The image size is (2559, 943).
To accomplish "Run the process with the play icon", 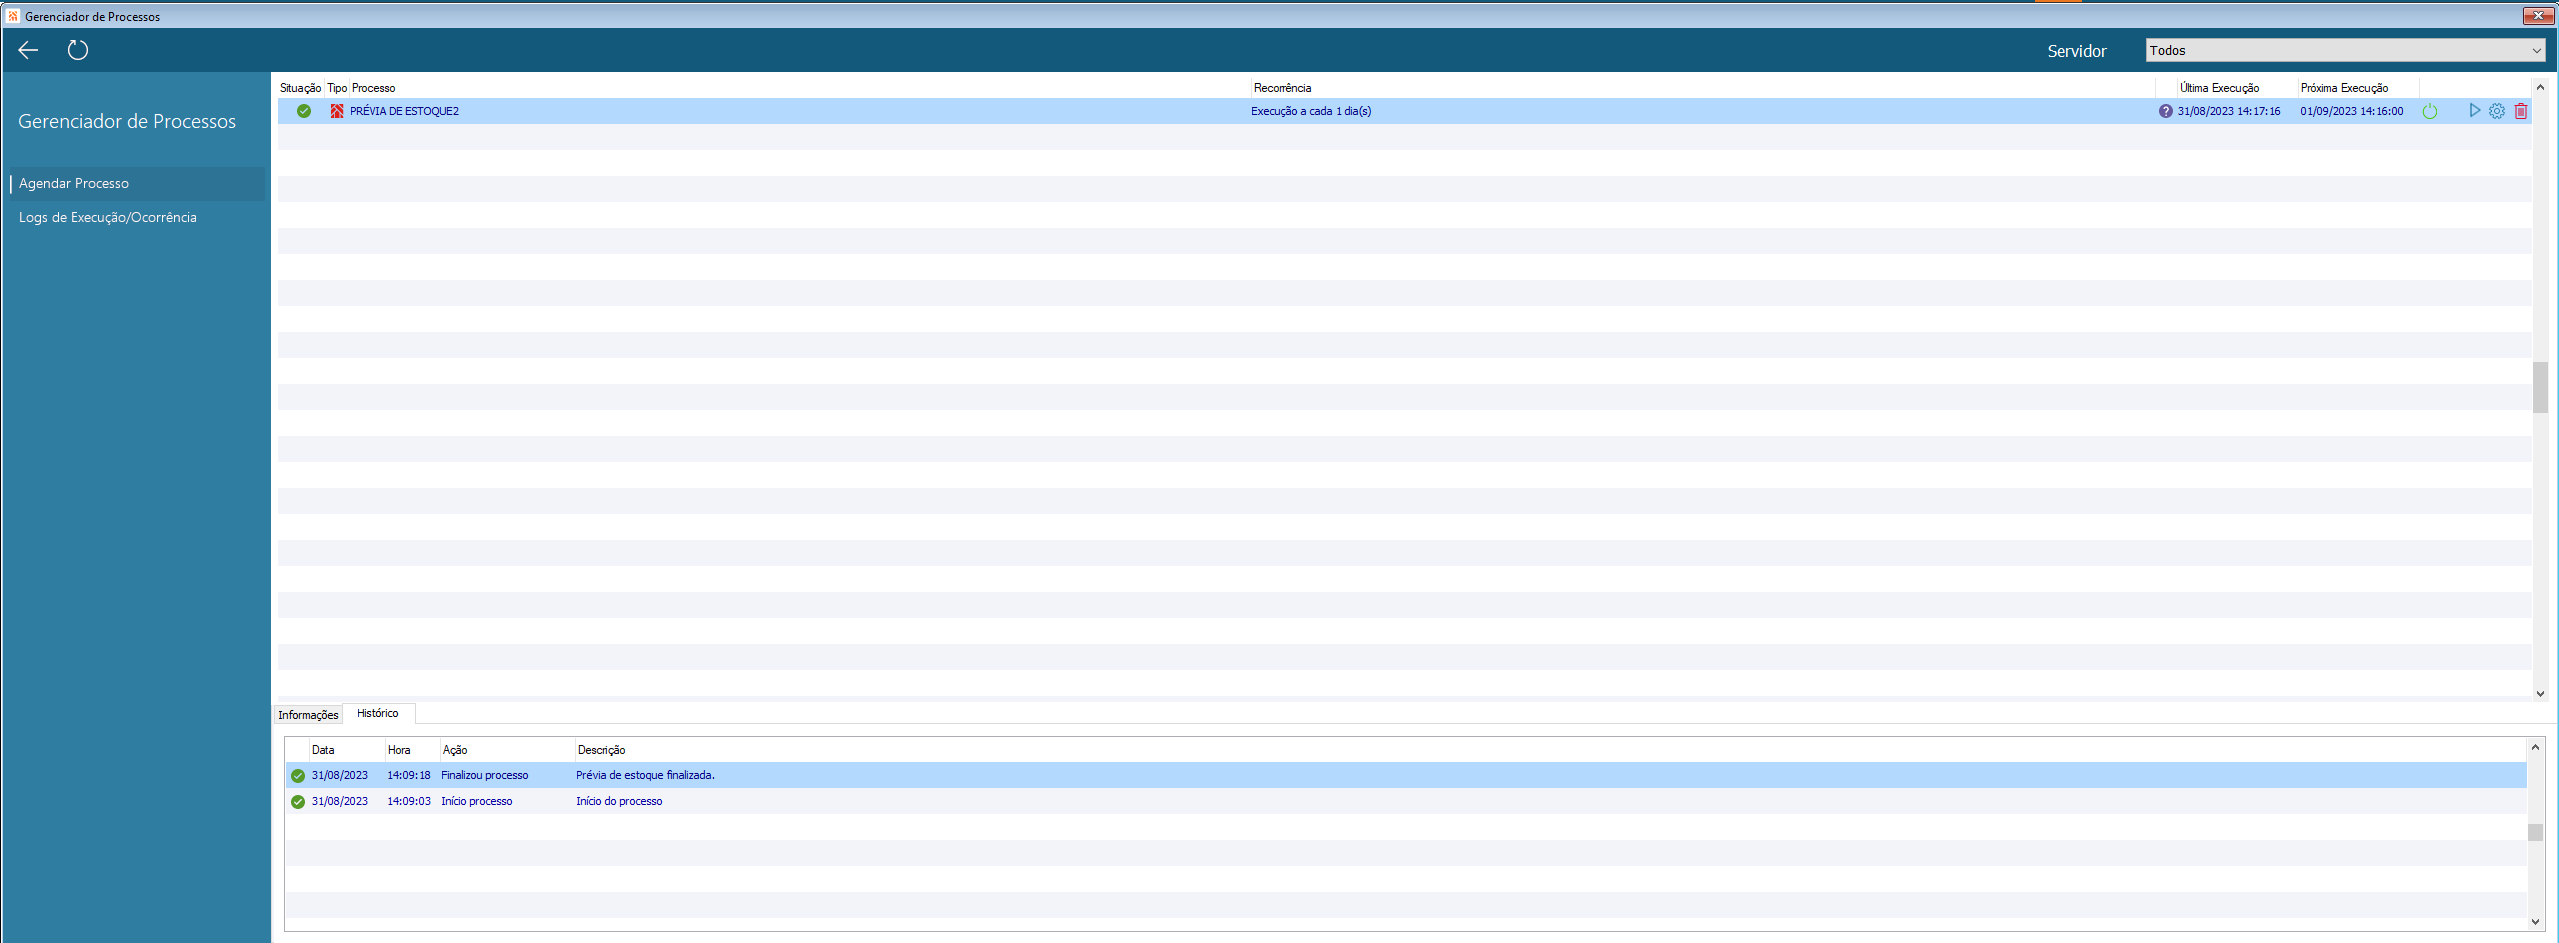I will 2474,111.
